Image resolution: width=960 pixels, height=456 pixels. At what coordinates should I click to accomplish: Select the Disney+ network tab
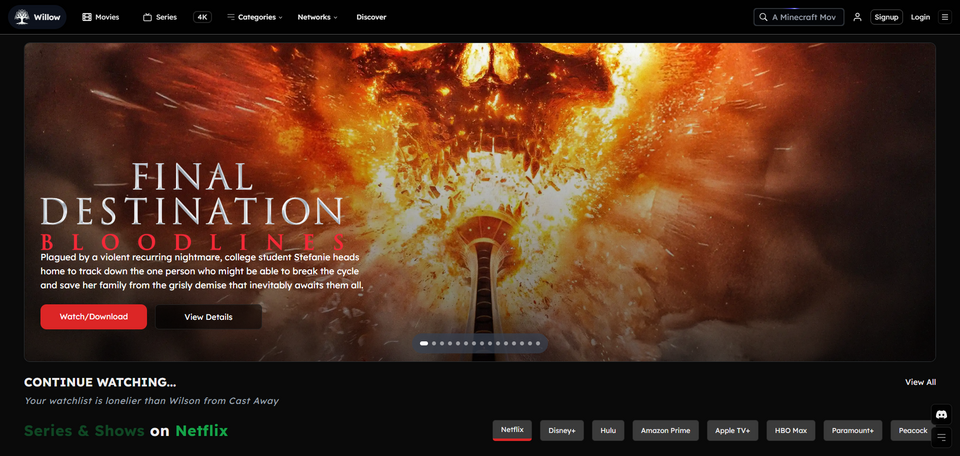pos(561,430)
